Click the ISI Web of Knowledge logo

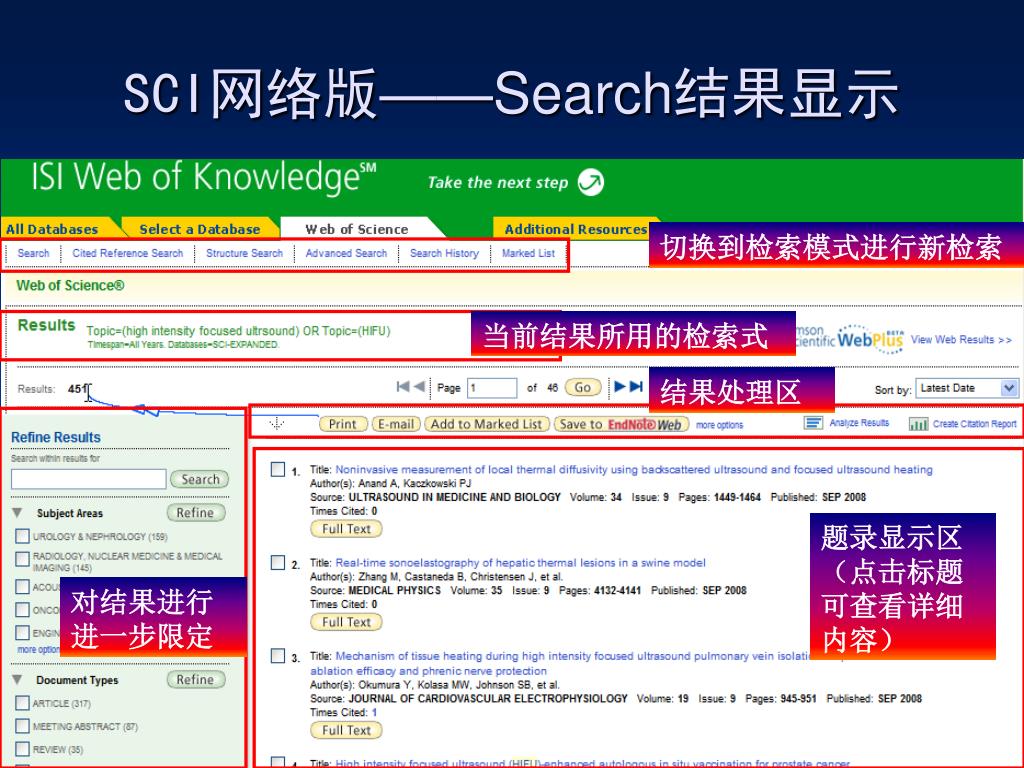point(204,178)
